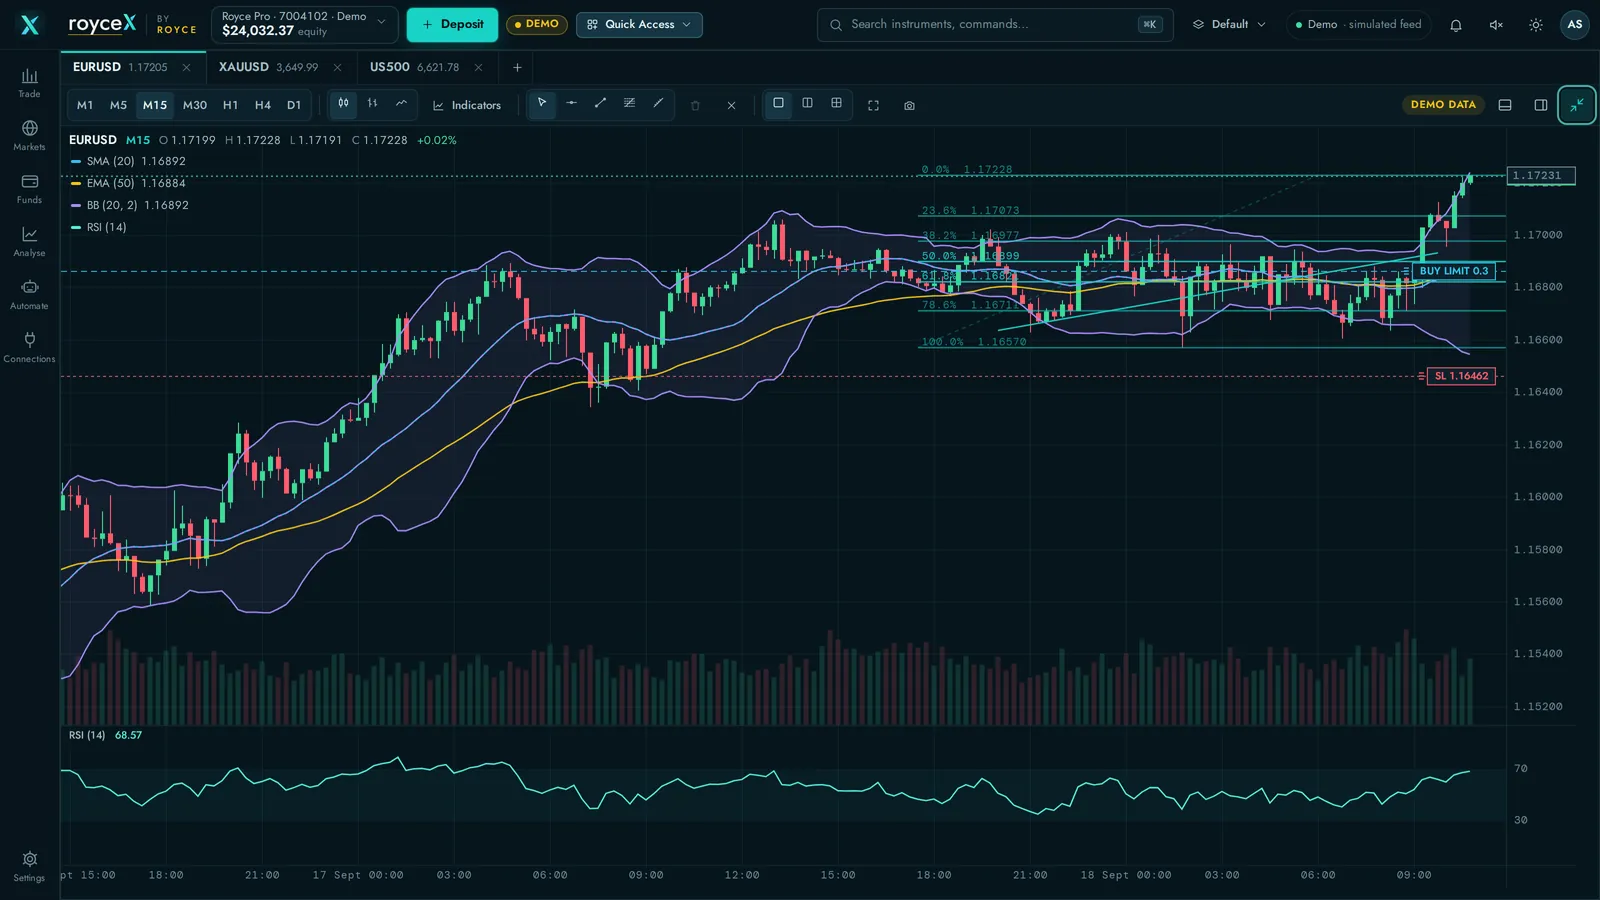Select the D1 timeframe

[294, 105]
